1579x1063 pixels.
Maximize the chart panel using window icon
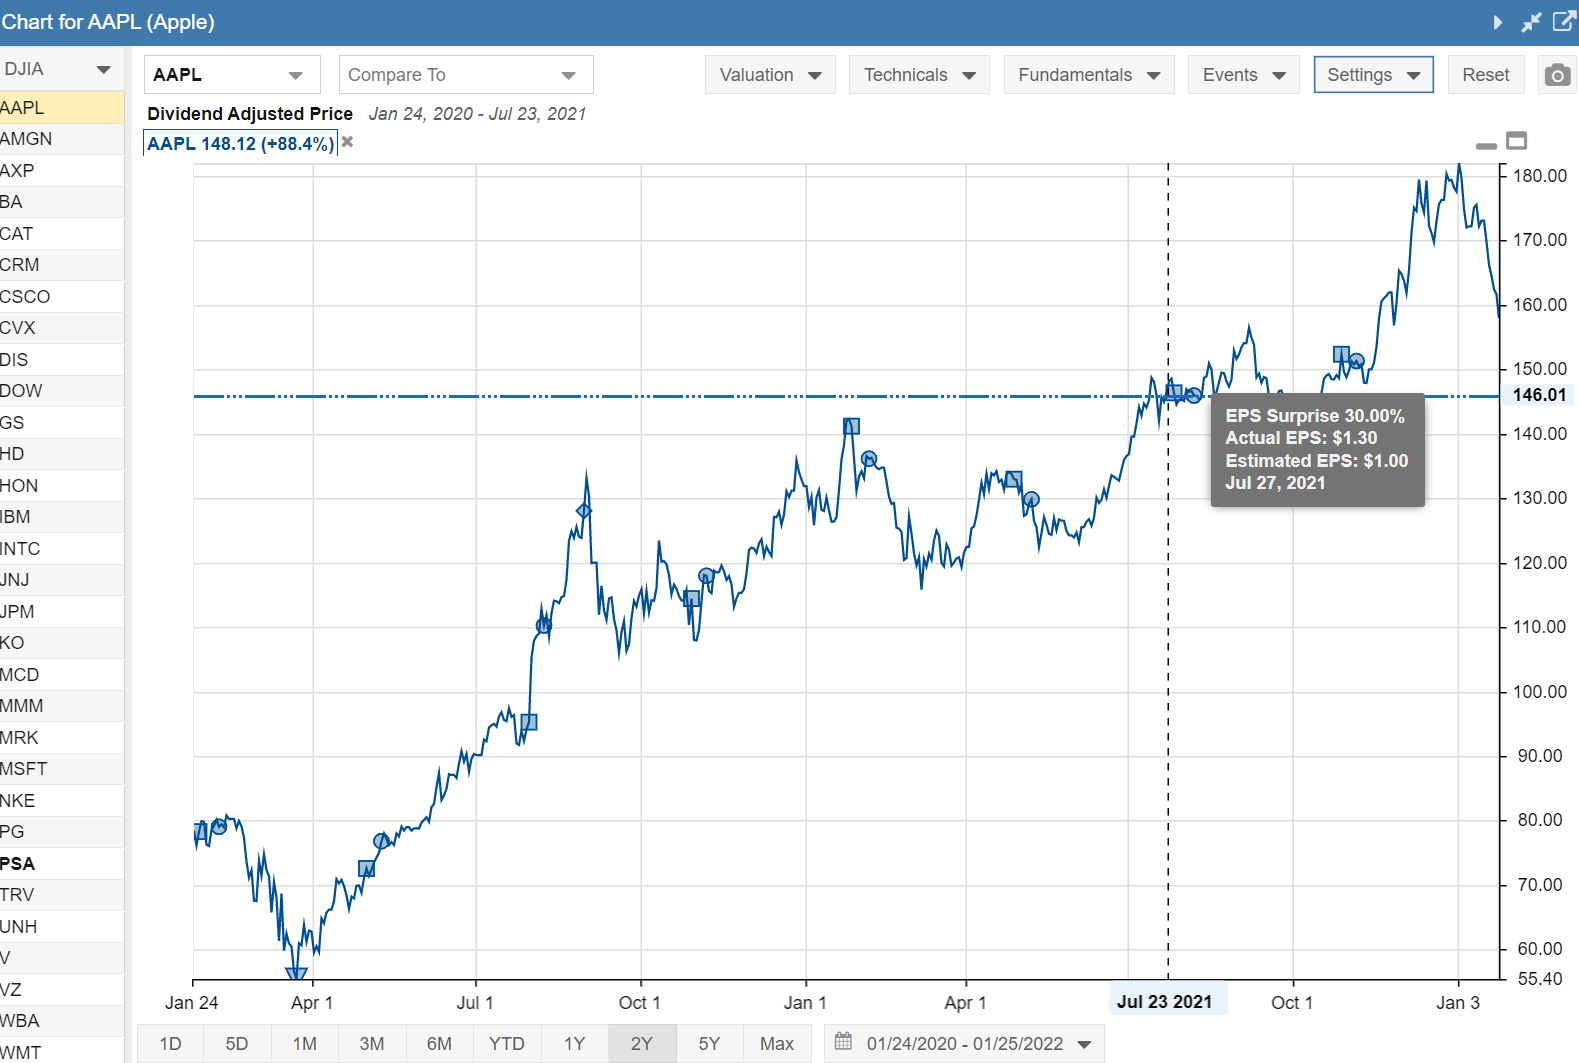[x=1517, y=141]
